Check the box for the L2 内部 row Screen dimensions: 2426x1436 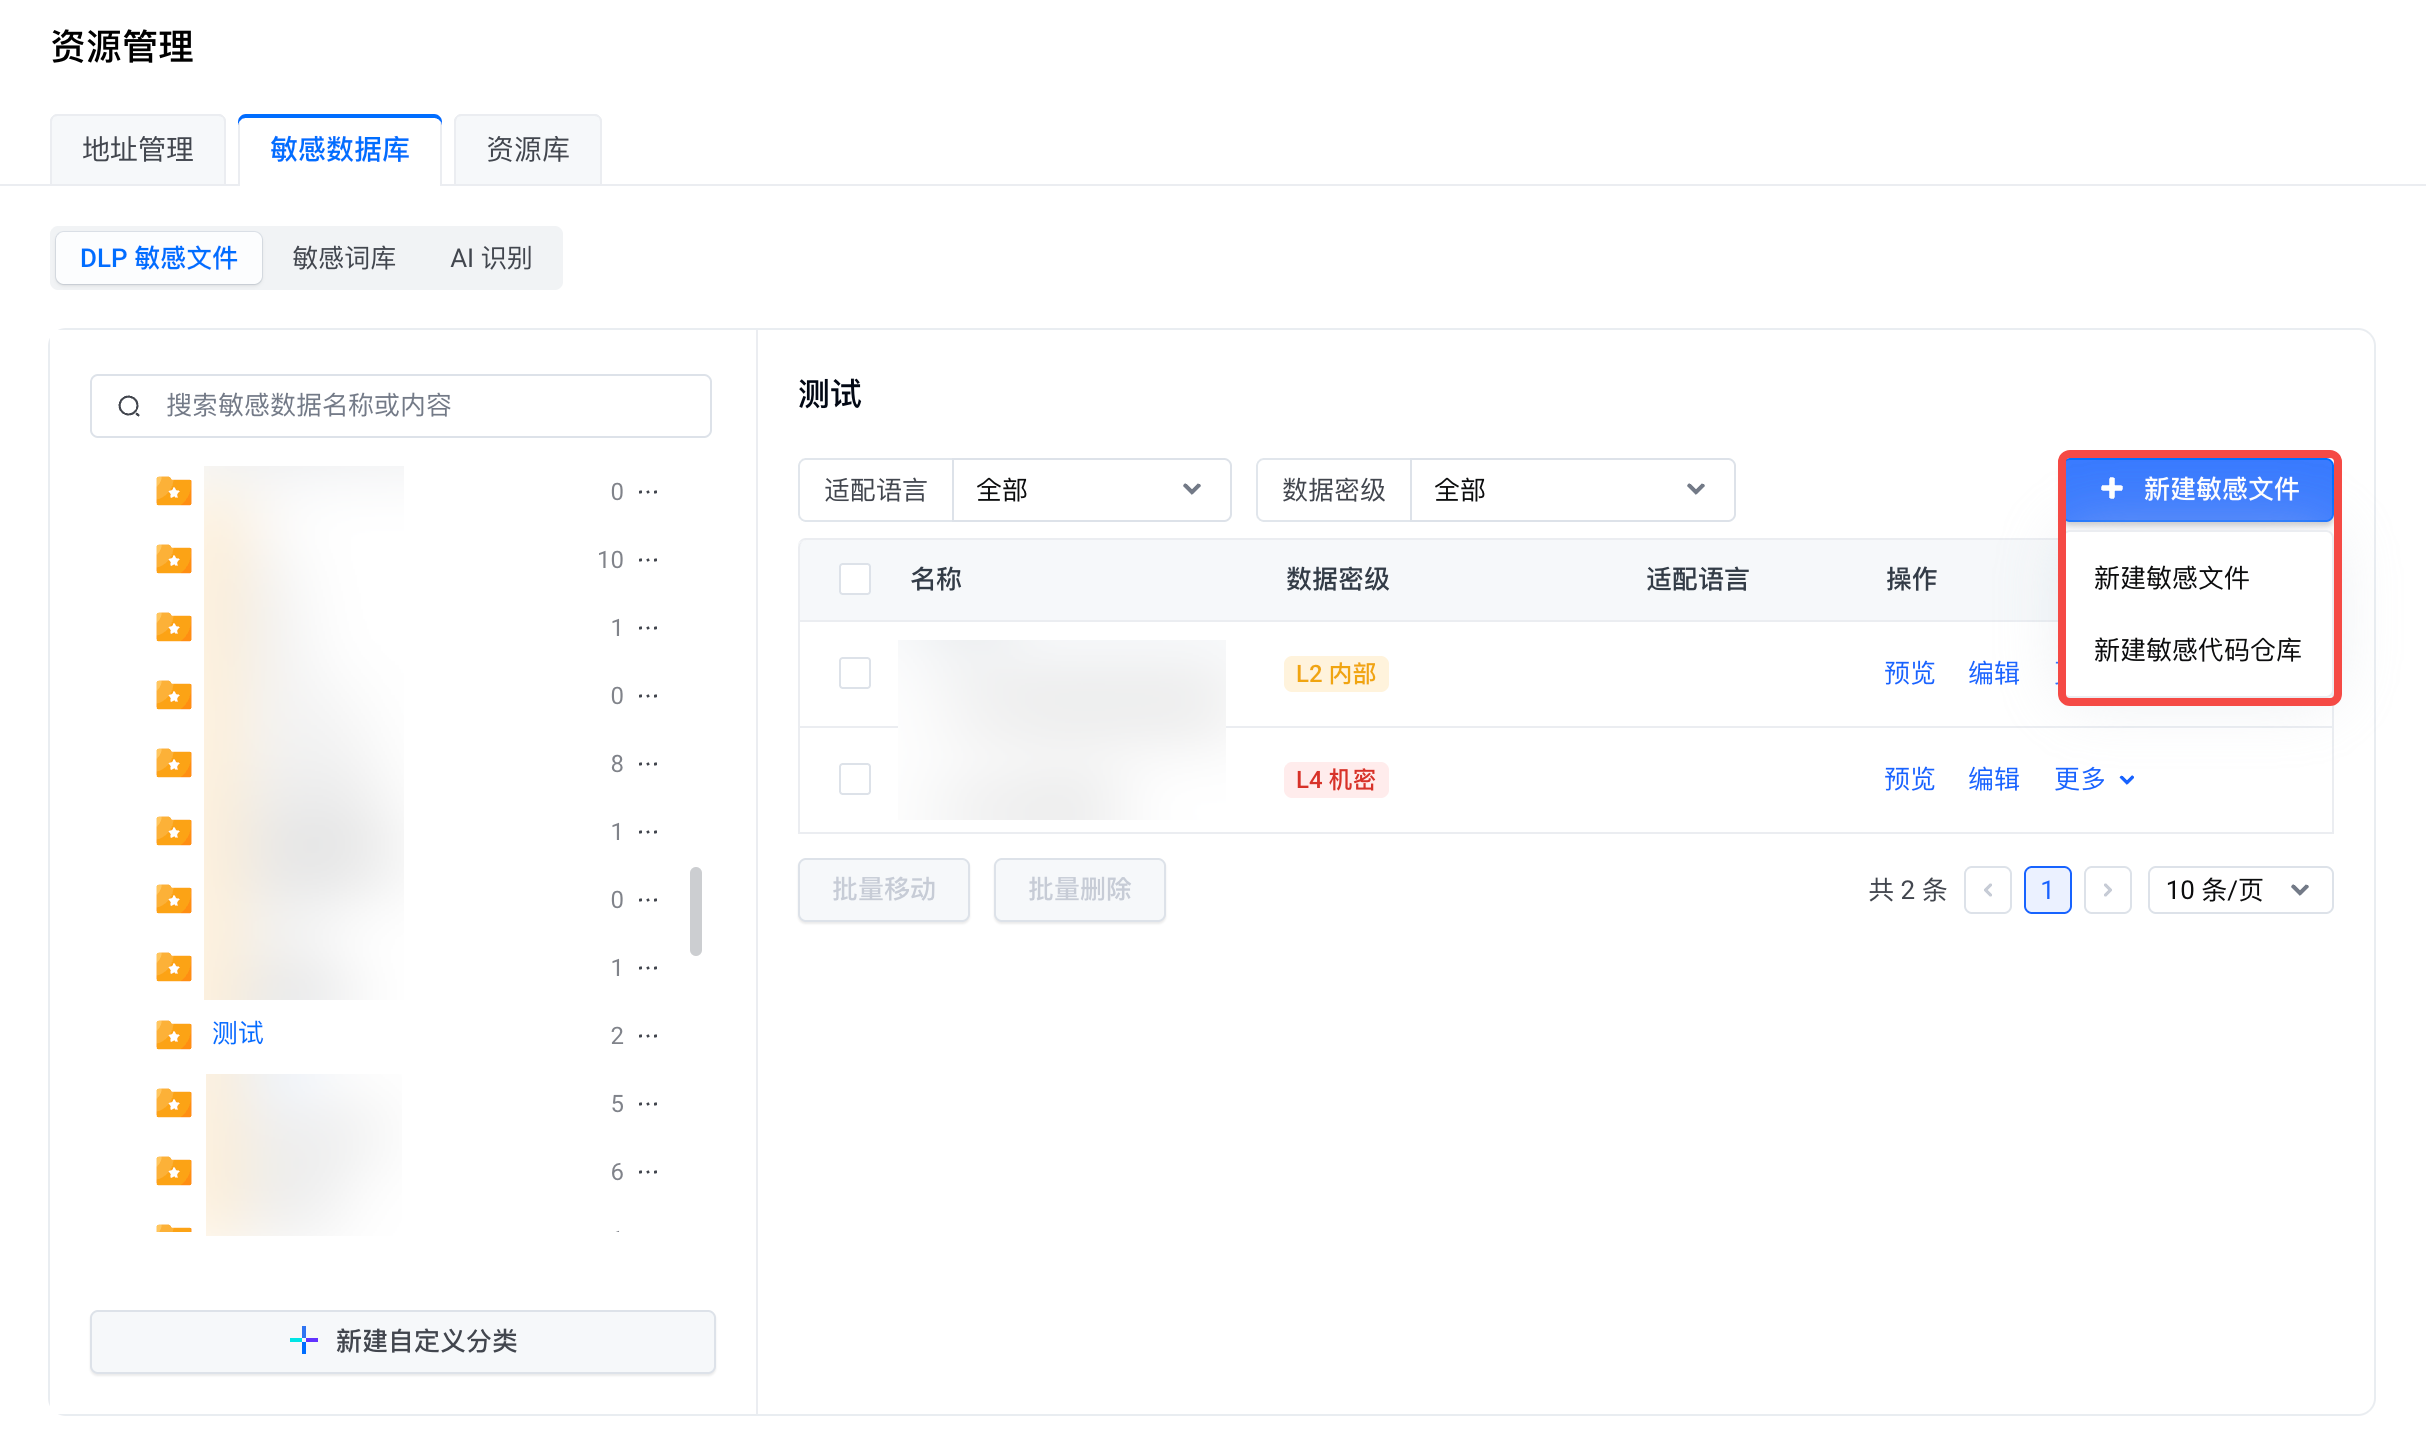click(855, 673)
